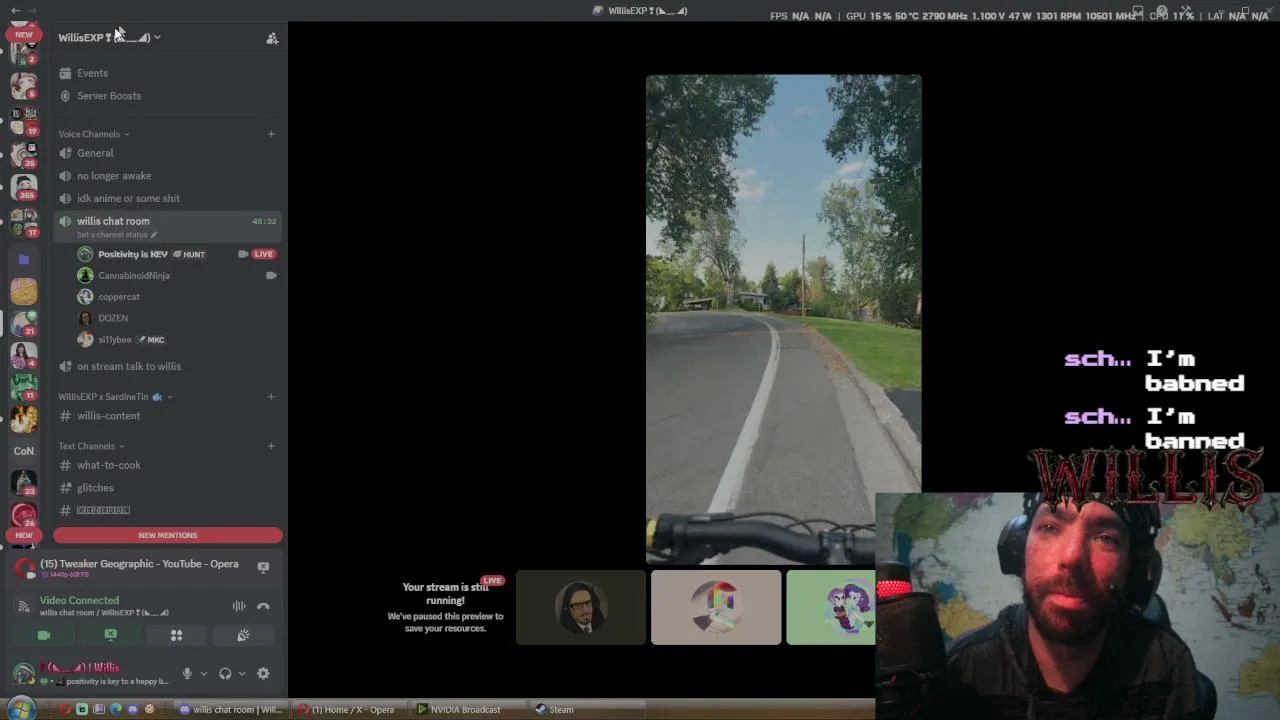The height and width of the screenshot is (720, 1280).
Task: Open headphone output options arrow
Action: (242, 674)
